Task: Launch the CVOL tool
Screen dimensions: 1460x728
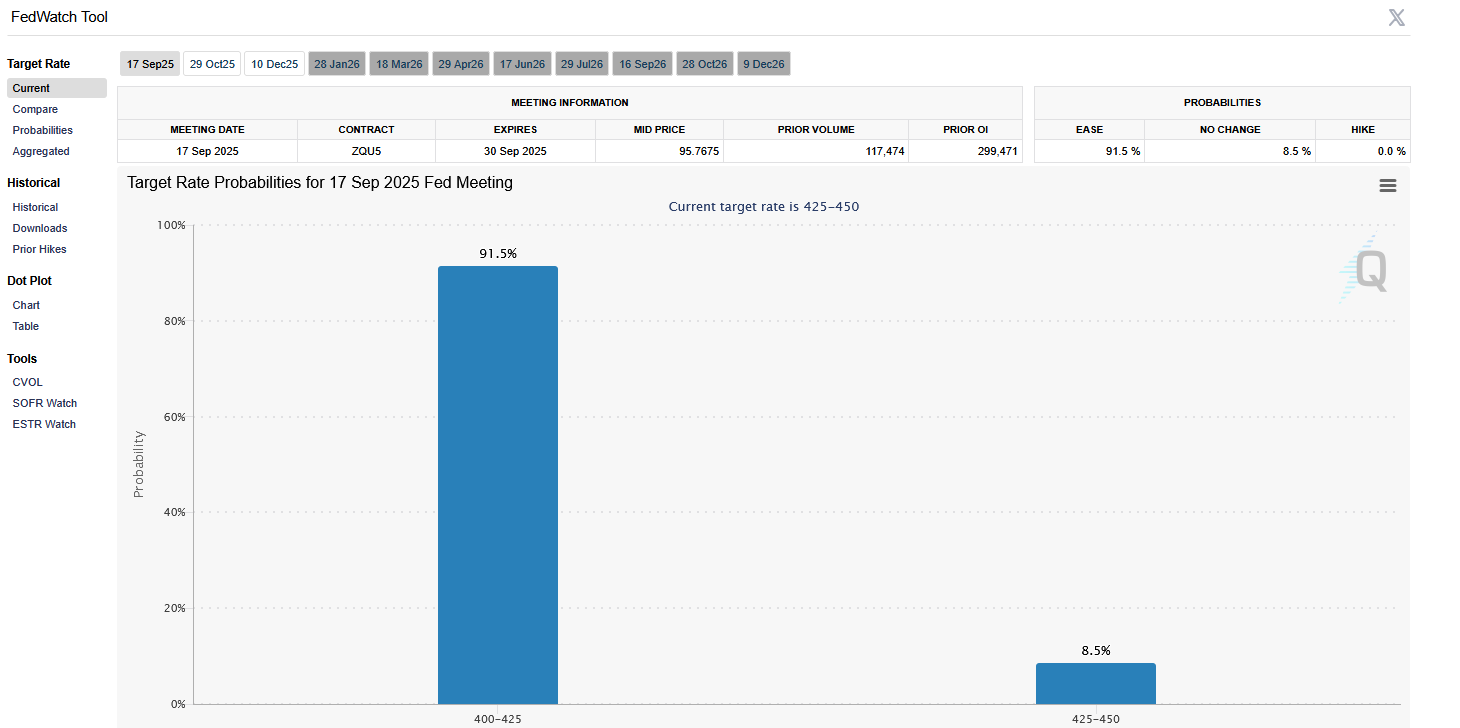Action: point(27,382)
